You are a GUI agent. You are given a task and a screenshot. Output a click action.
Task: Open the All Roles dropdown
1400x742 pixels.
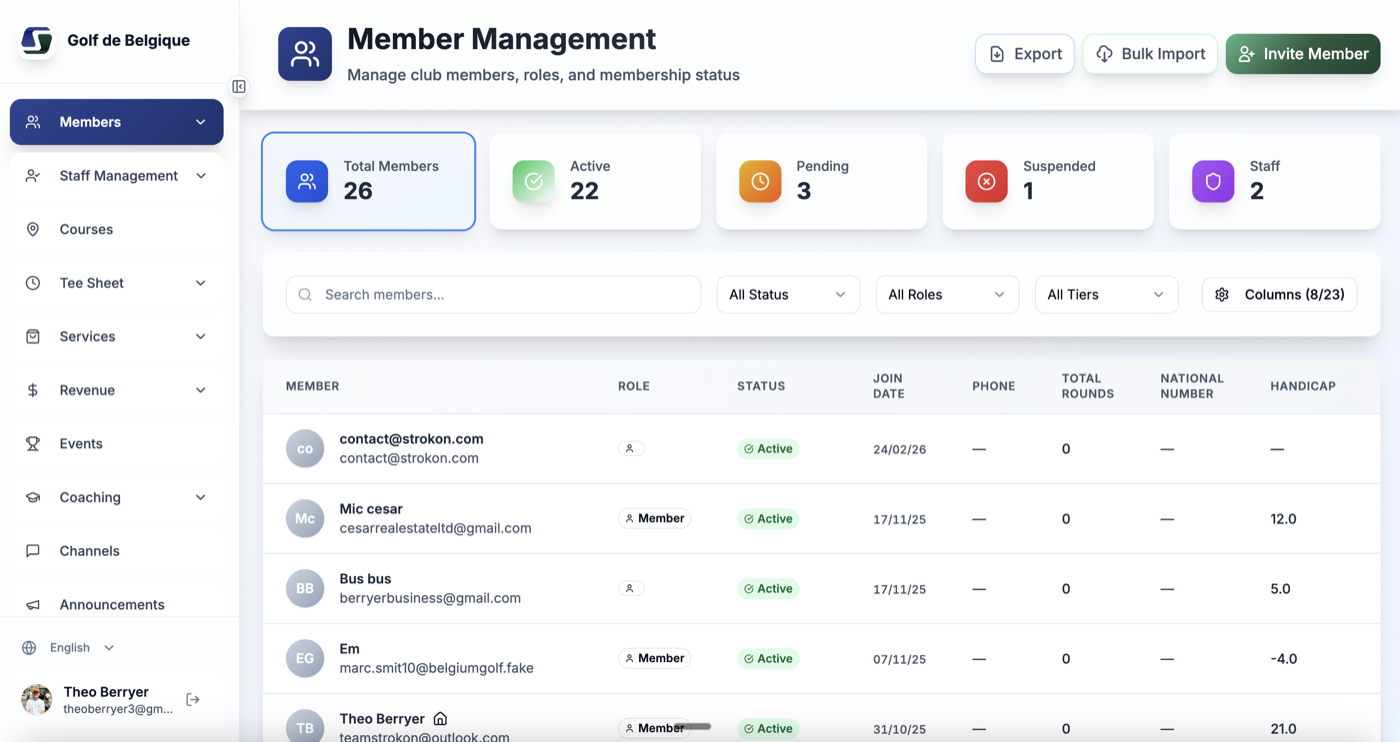947,295
